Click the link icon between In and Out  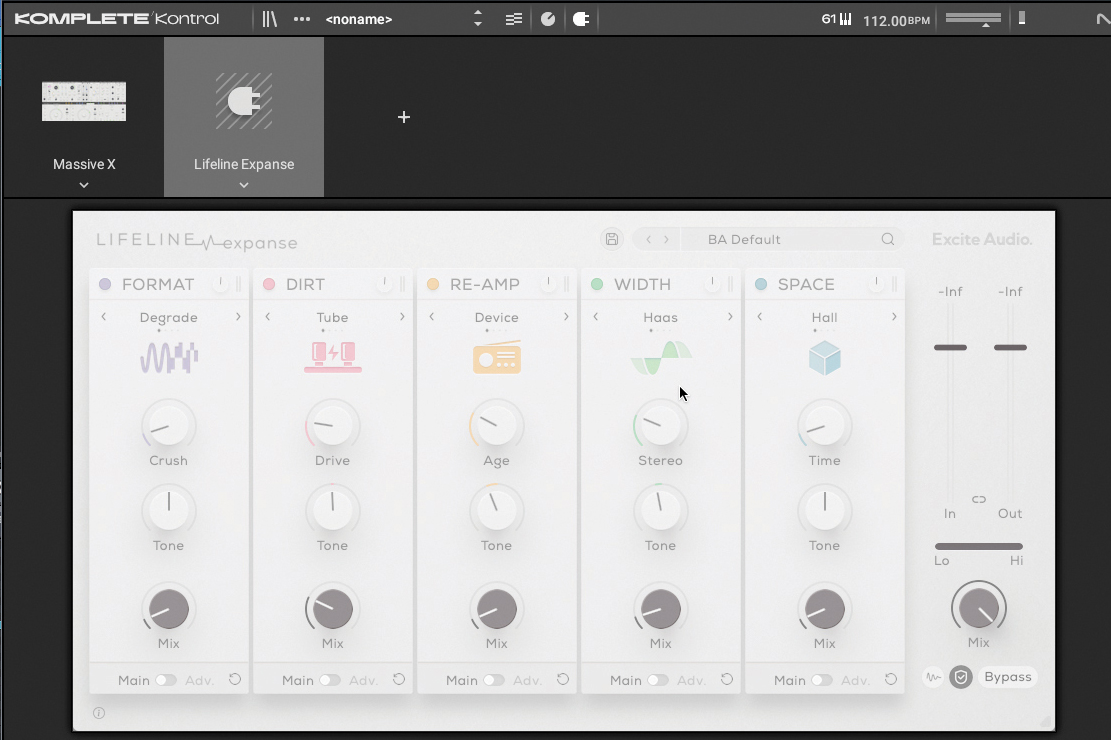tap(979, 500)
